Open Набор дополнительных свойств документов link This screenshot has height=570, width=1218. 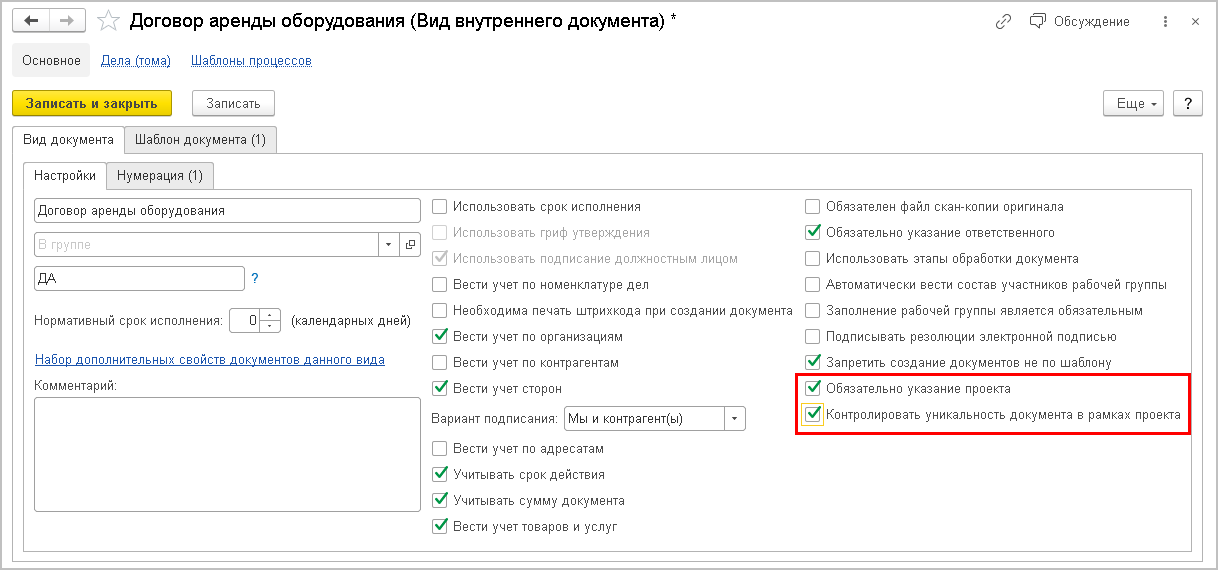coord(210,359)
